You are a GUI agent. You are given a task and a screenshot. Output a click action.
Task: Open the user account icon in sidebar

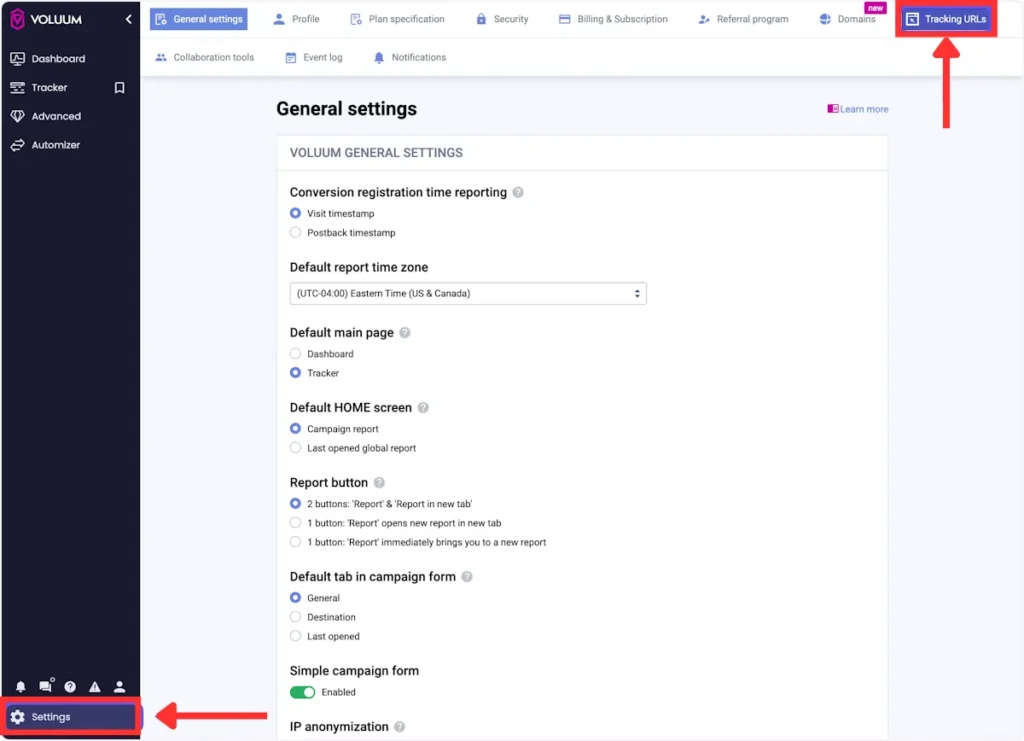[120, 686]
